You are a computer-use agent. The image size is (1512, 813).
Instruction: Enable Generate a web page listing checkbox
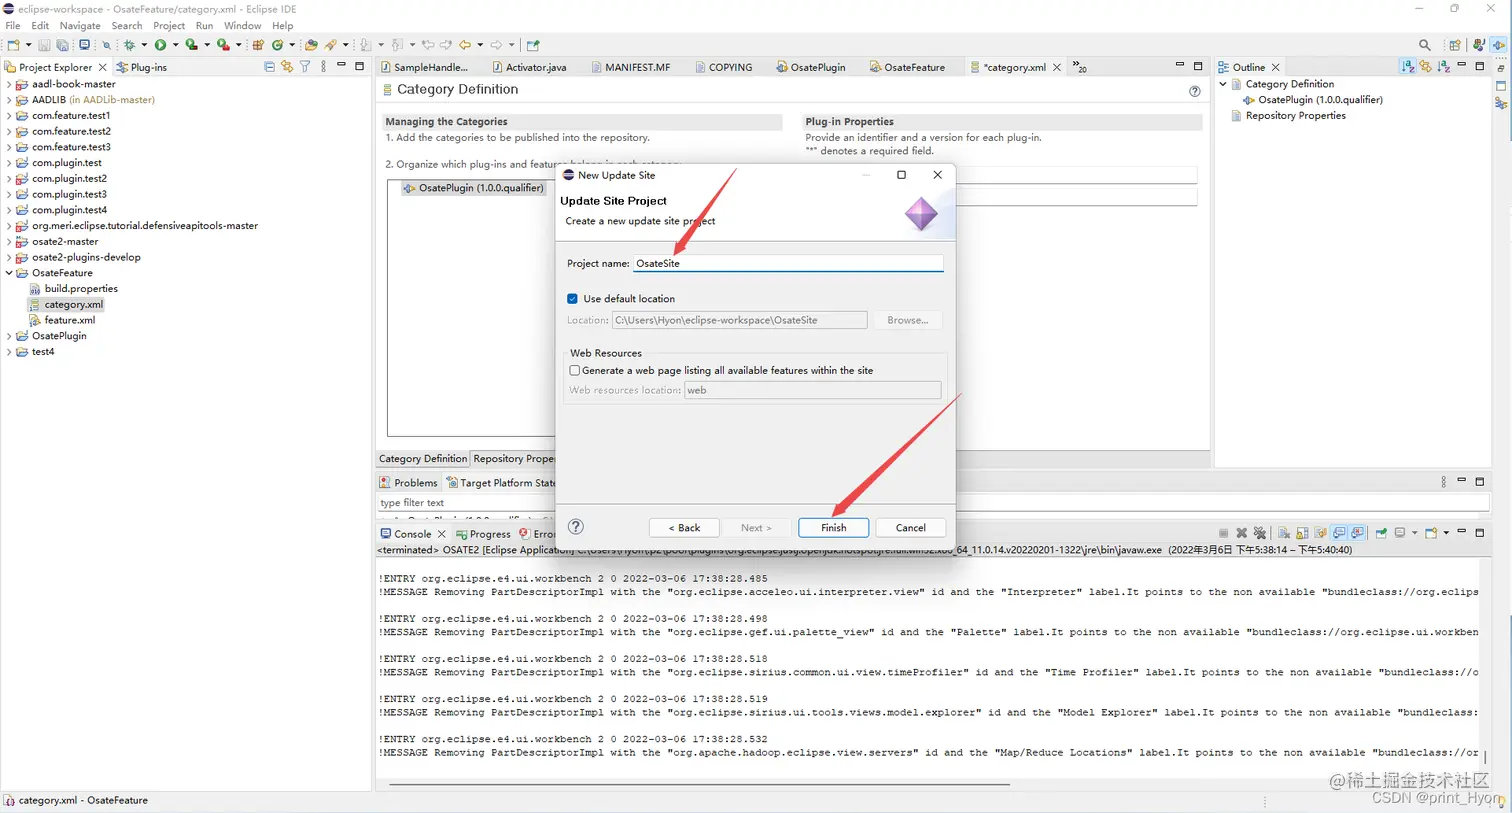click(x=575, y=370)
